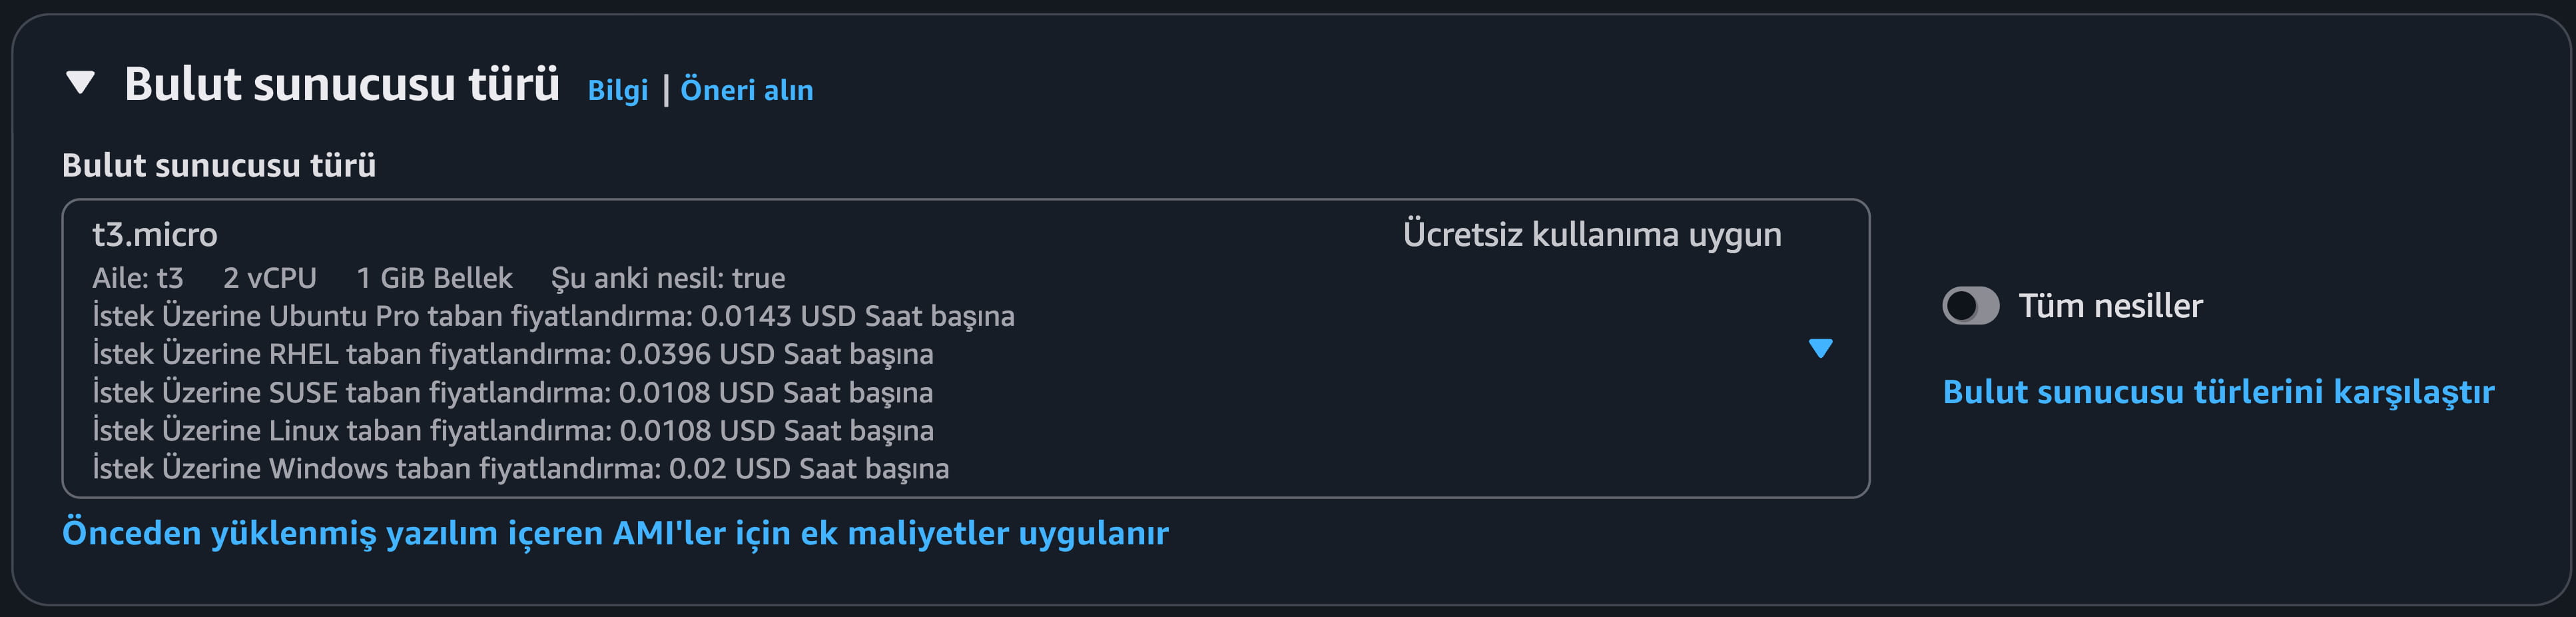Click the Linux pricing line

coord(512,430)
